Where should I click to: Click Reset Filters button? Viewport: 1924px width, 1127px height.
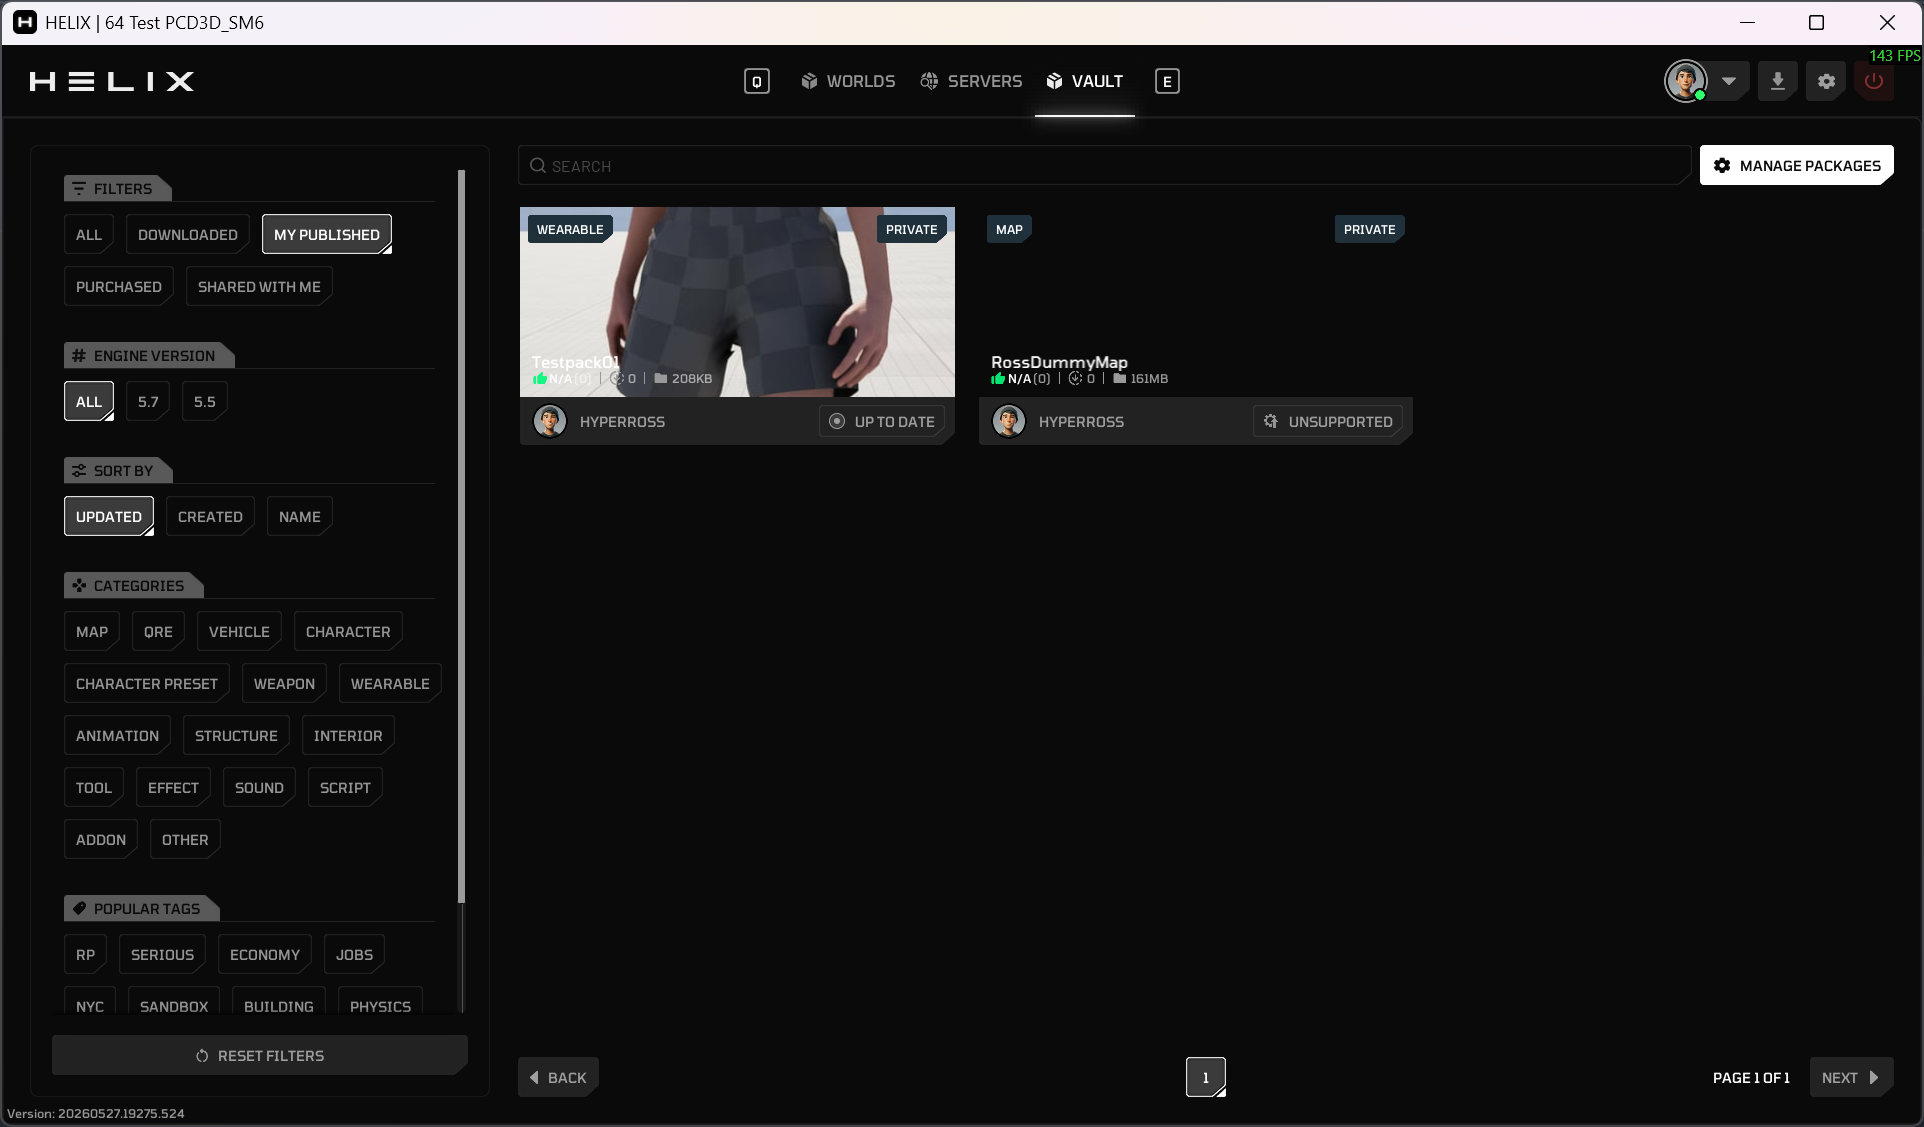tap(260, 1055)
